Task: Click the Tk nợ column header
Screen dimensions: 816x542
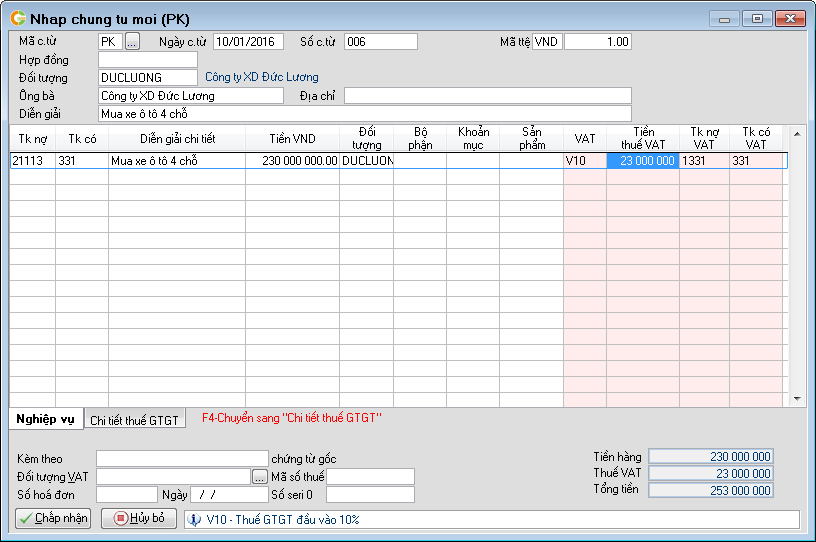Action: point(33,138)
